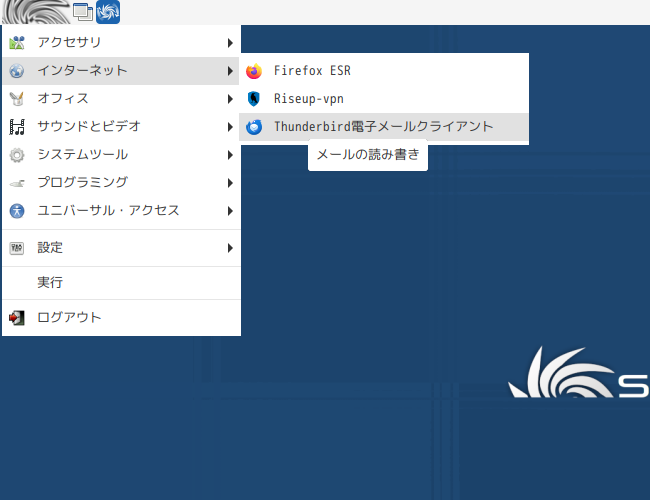This screenshot has height=500, width=650.
Task: Click the サウンドとビデオ film-music icon
Action: point(17,127)
